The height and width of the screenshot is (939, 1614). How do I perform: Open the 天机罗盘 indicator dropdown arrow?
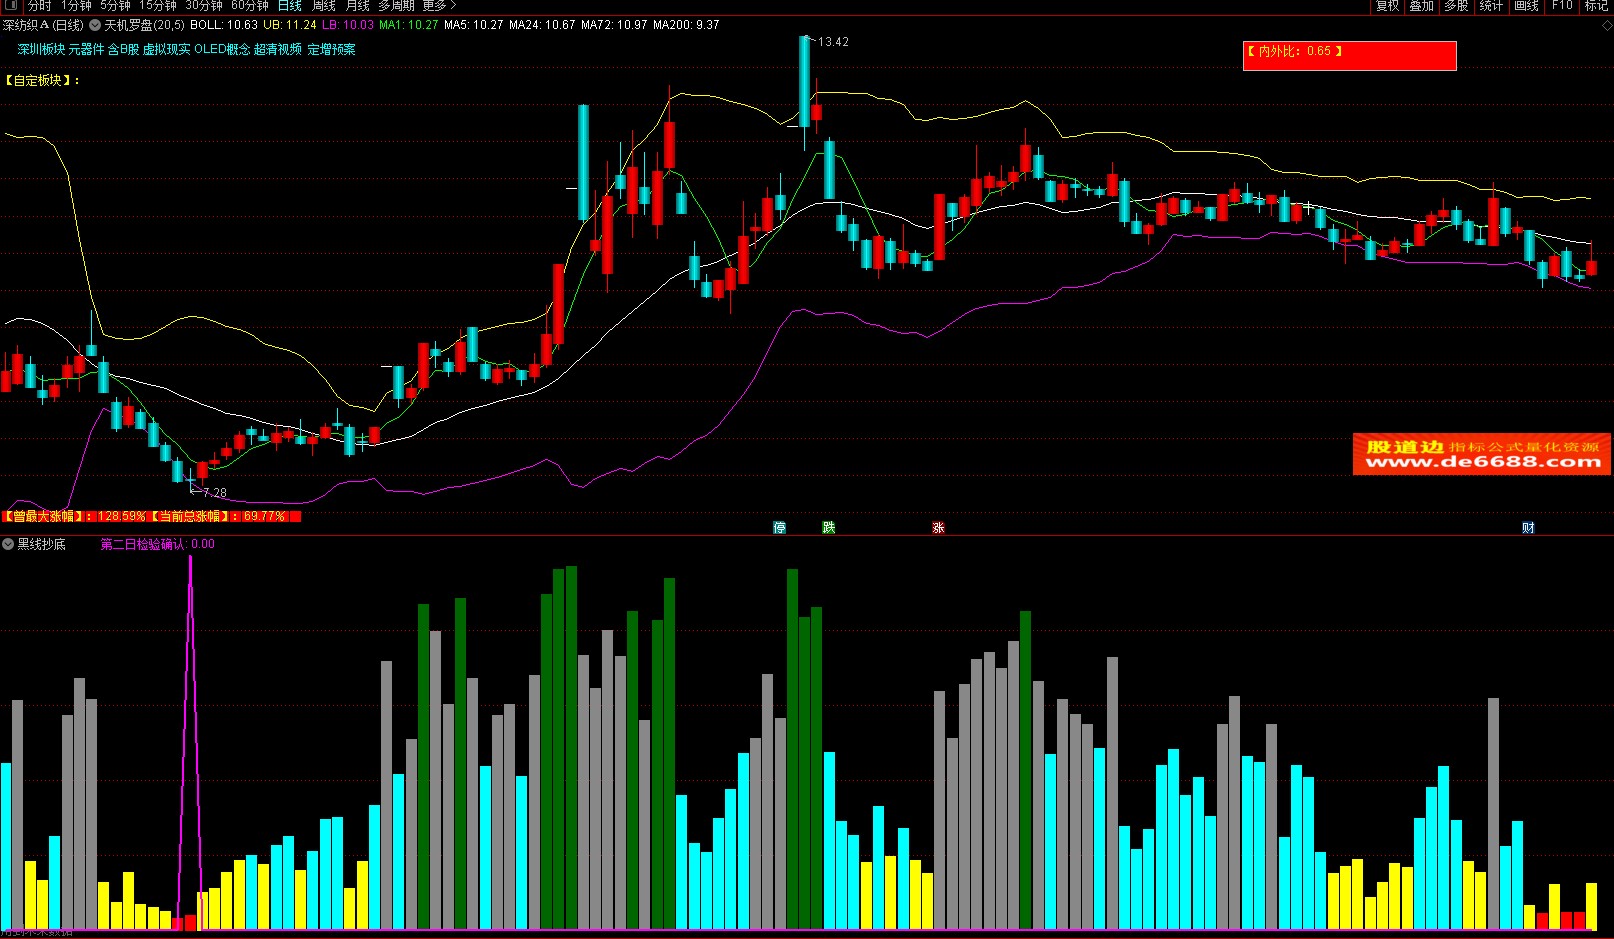(x=95, y=25)
